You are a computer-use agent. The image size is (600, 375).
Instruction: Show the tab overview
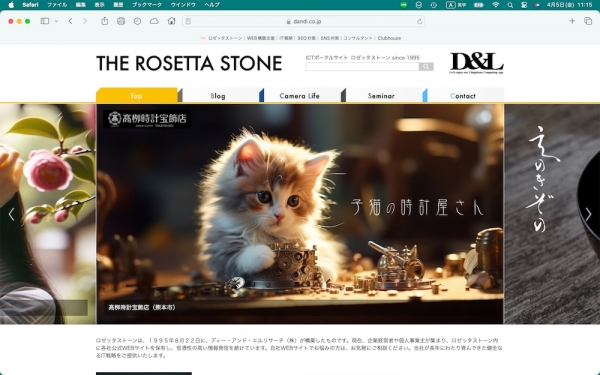[x=588, y=21]
